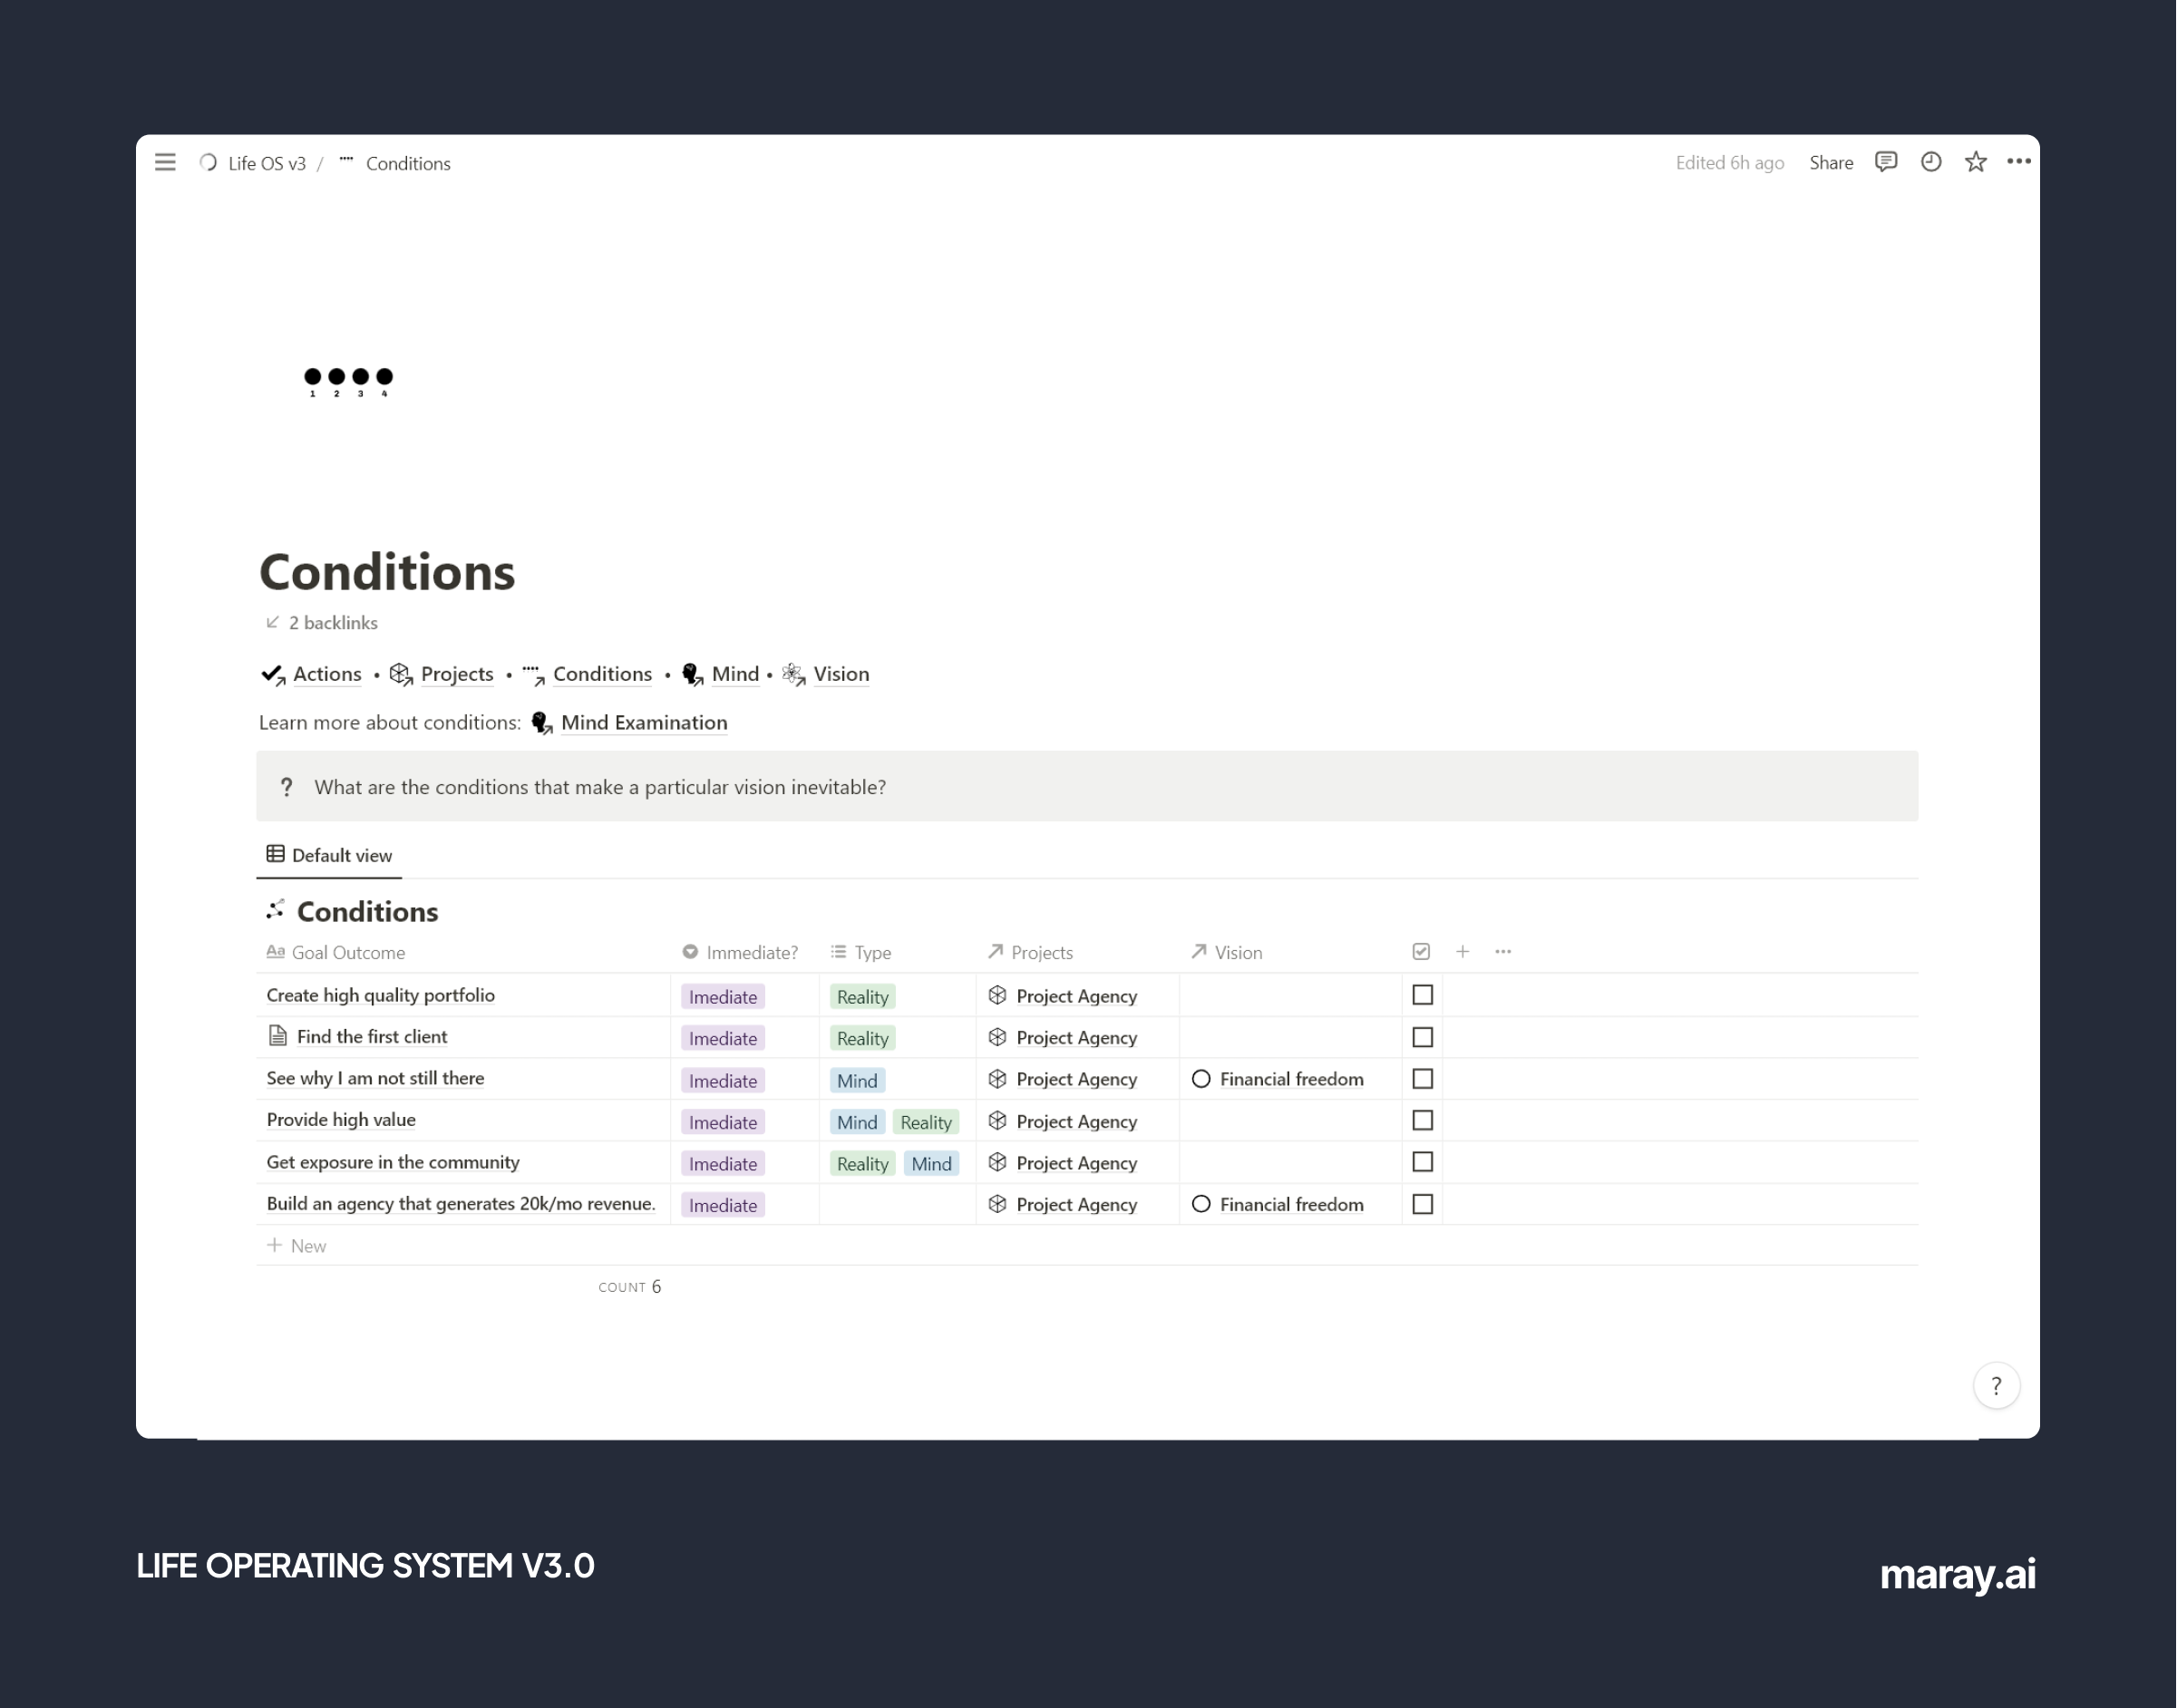Open the sidebar hamburger menu
Image resolution: width=2177 pixels, height=1708 pixels.
pyautogui.click(x=165, y=162)
